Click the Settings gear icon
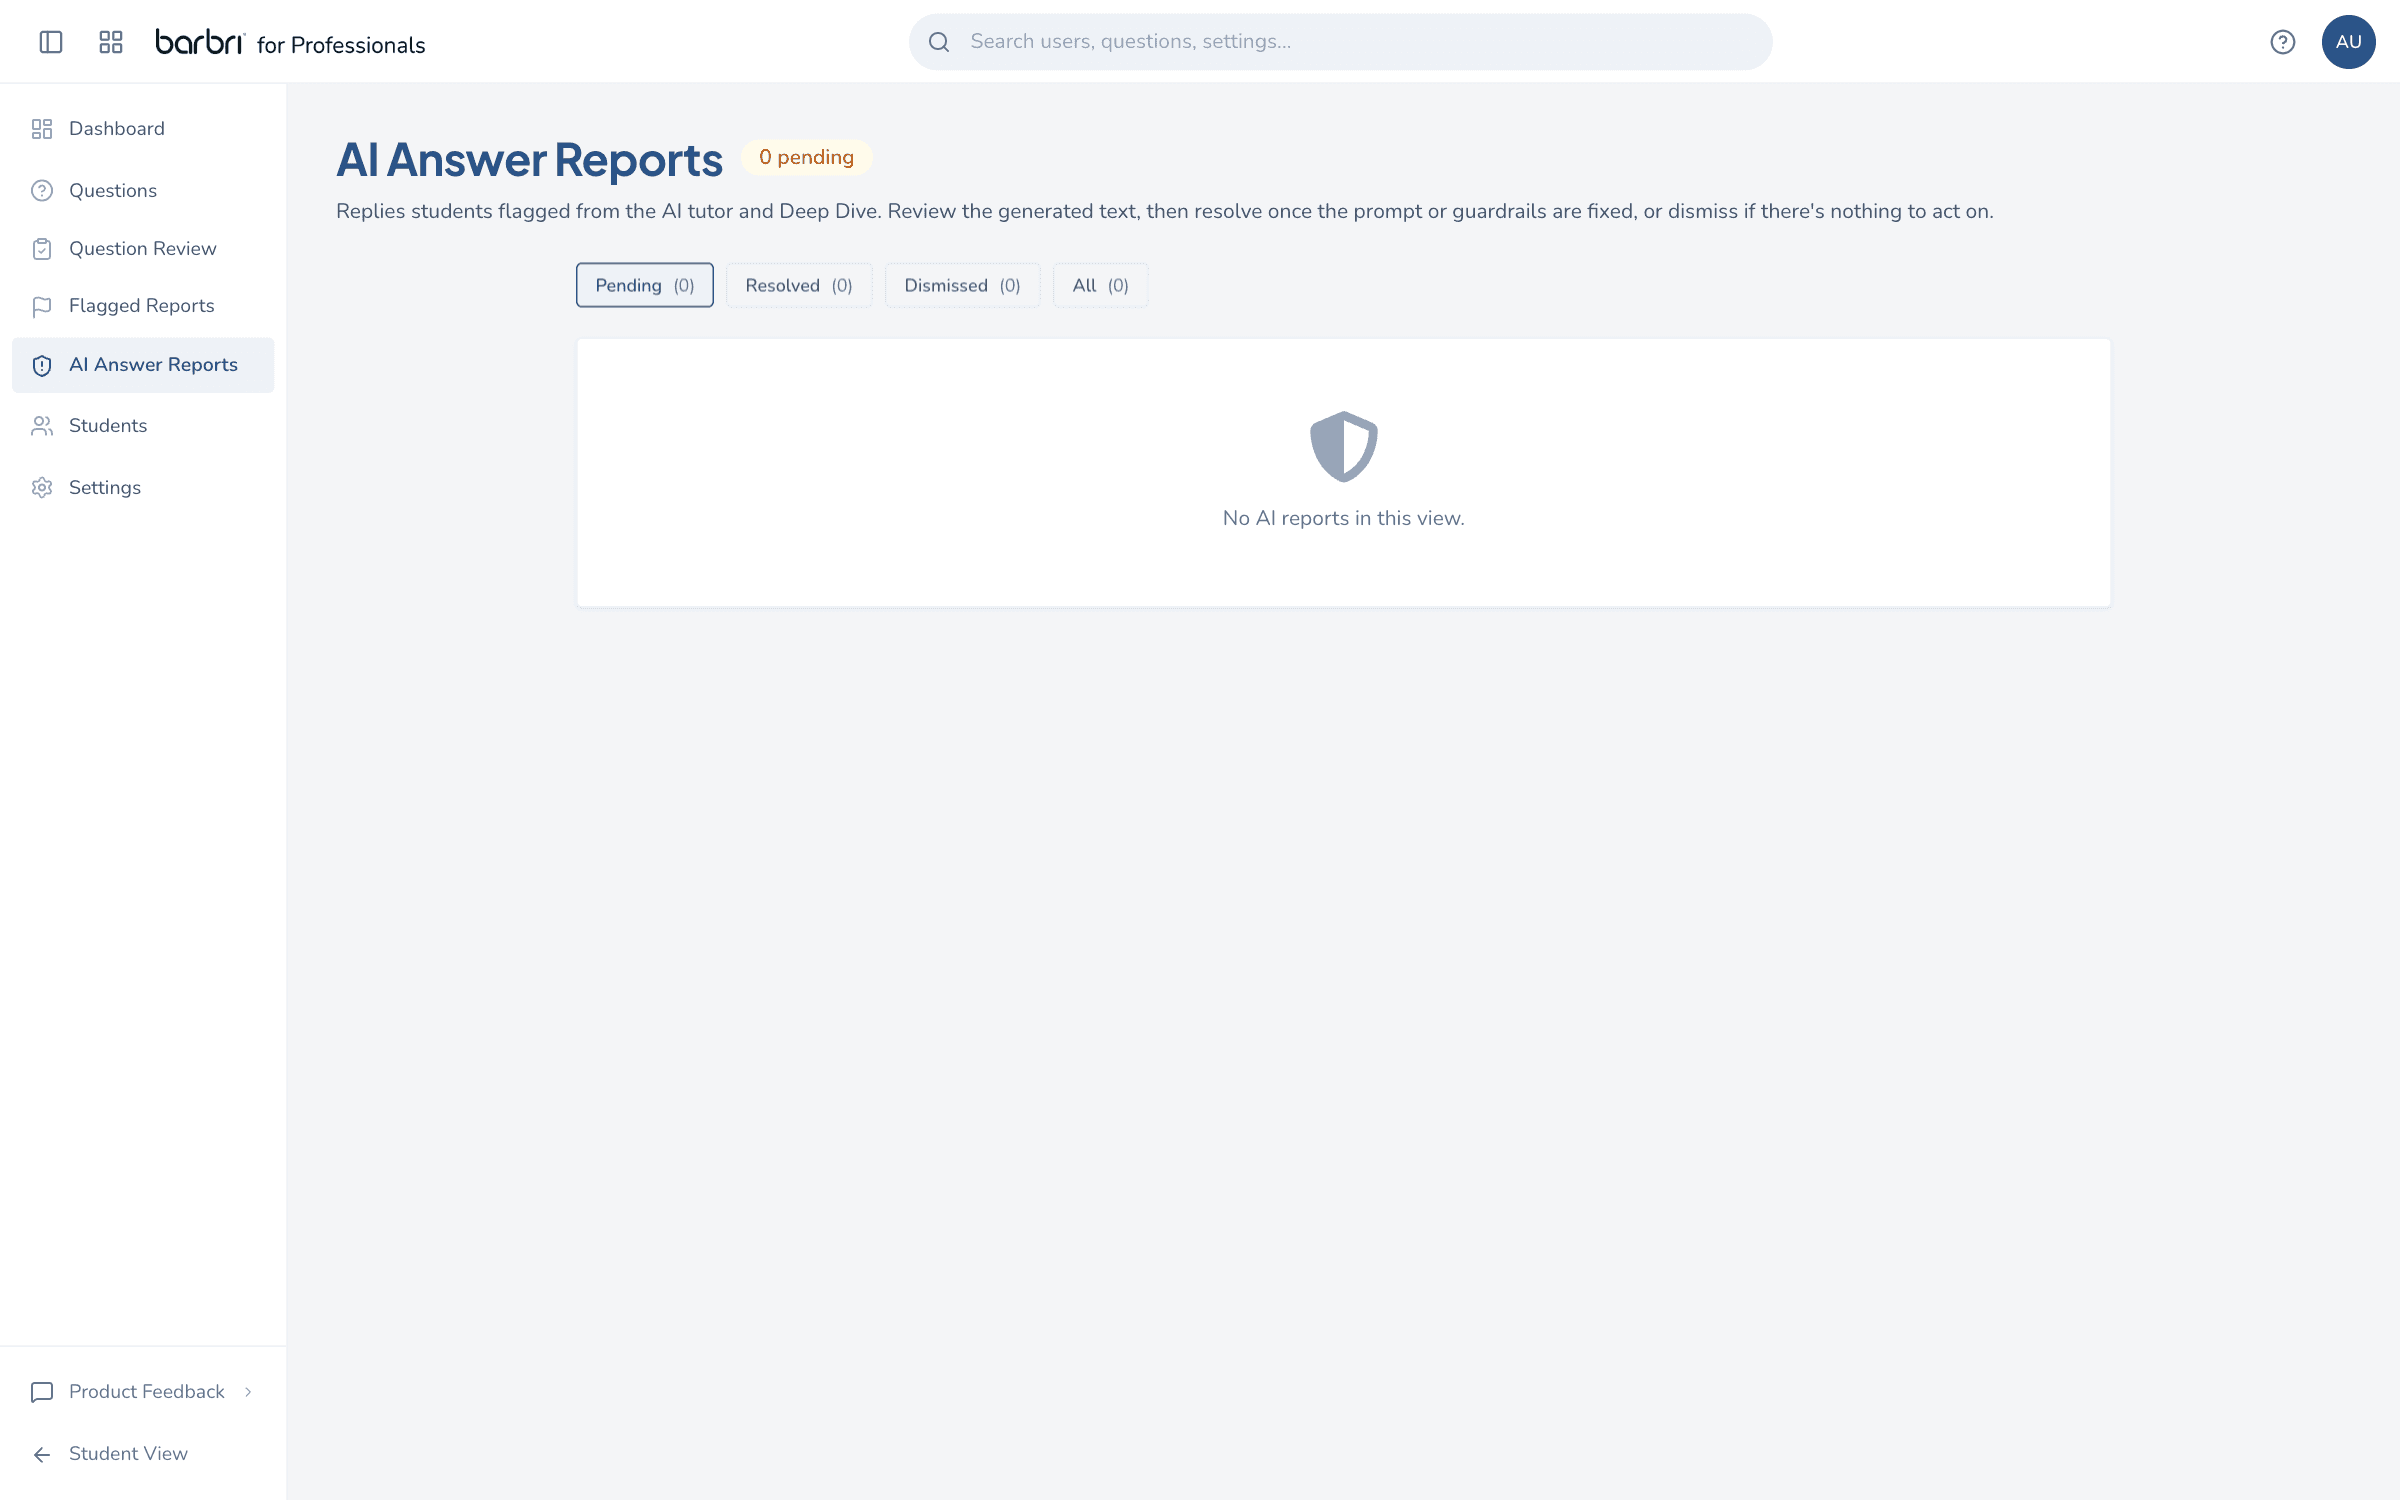2400x1500 pixels. pos(42,488)
